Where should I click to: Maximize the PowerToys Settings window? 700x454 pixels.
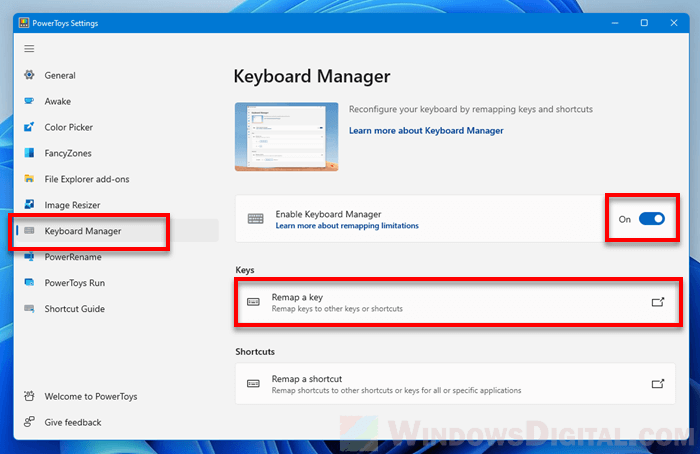tap(644, 23)
